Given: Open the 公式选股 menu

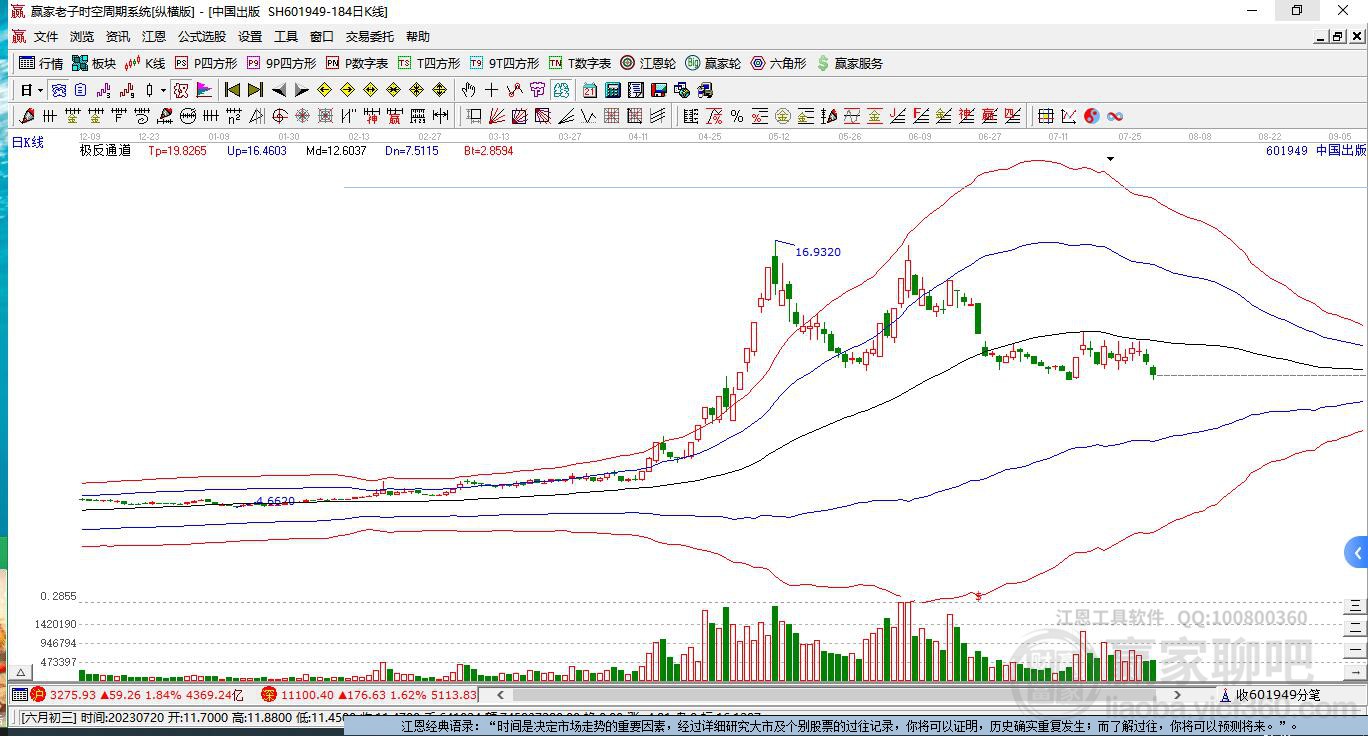Looking at the screenshot, I should tap(202, 36).
